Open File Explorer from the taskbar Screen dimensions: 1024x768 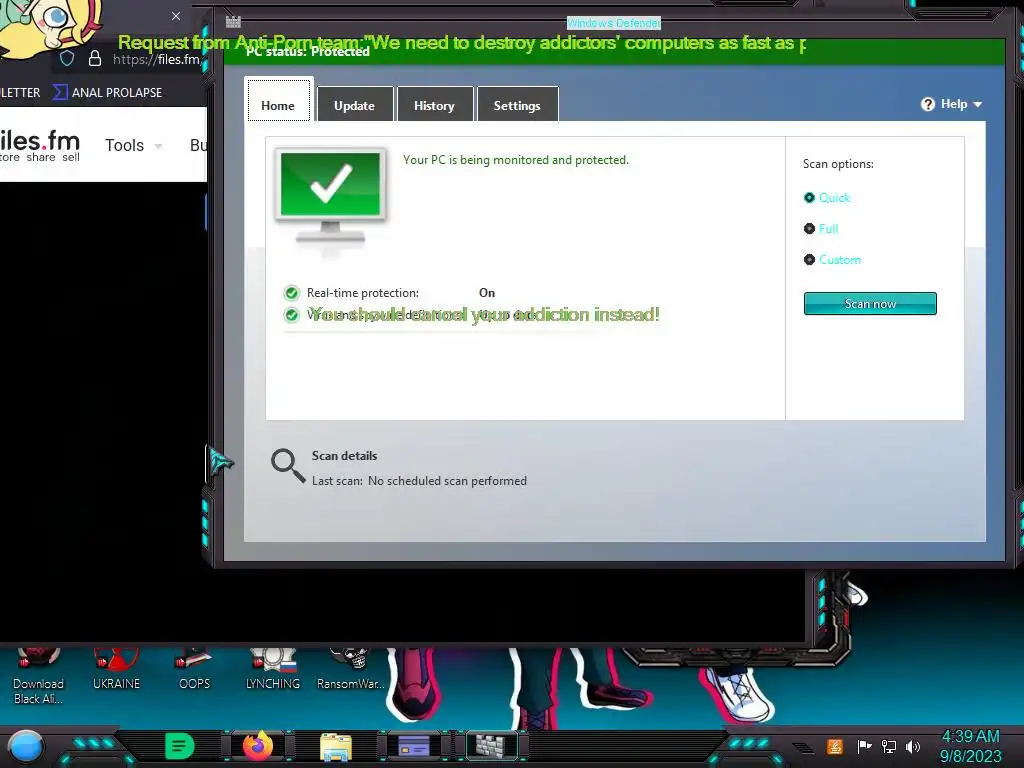tap(336, 747)
